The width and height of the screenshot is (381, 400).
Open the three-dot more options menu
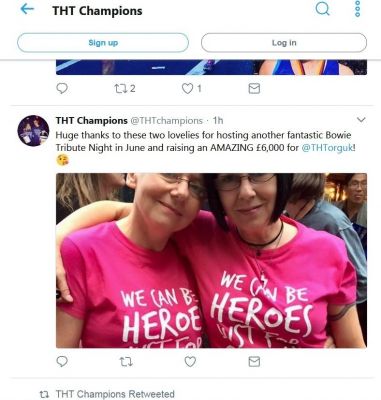[x=358, y=9]
